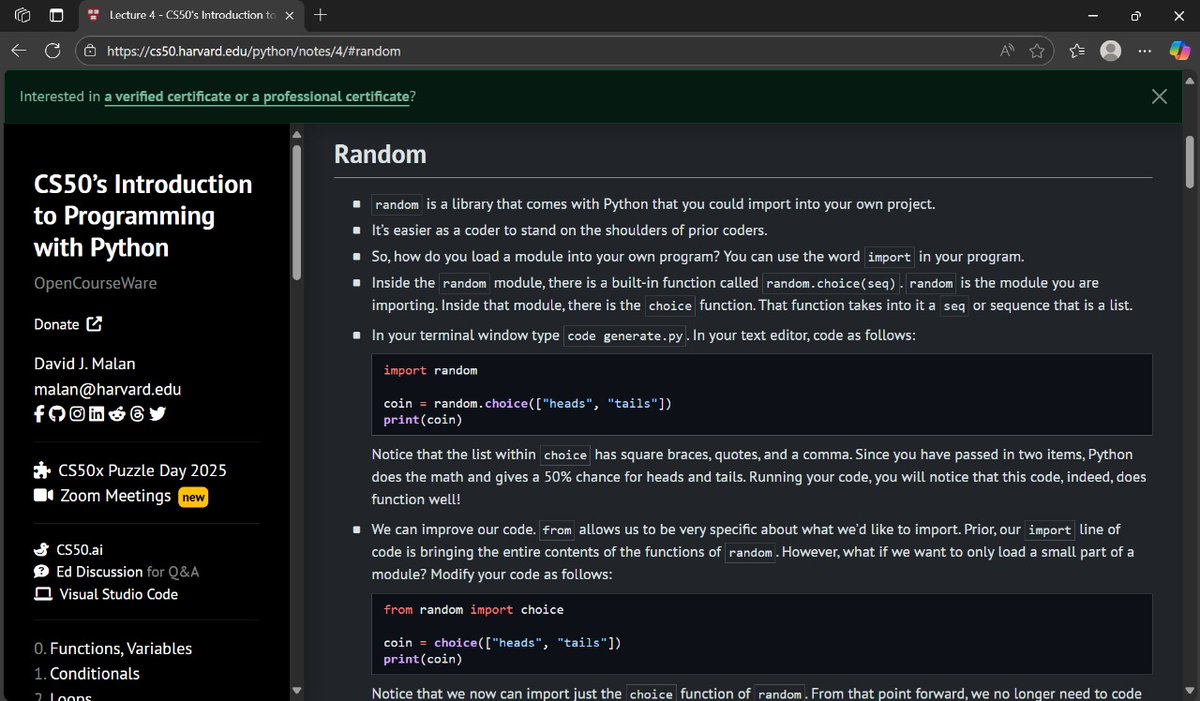The image size is (1200, 701).
Task: Click the sidebar scroll down arrow
Action: pyautogui.click(x=296, y=690)
